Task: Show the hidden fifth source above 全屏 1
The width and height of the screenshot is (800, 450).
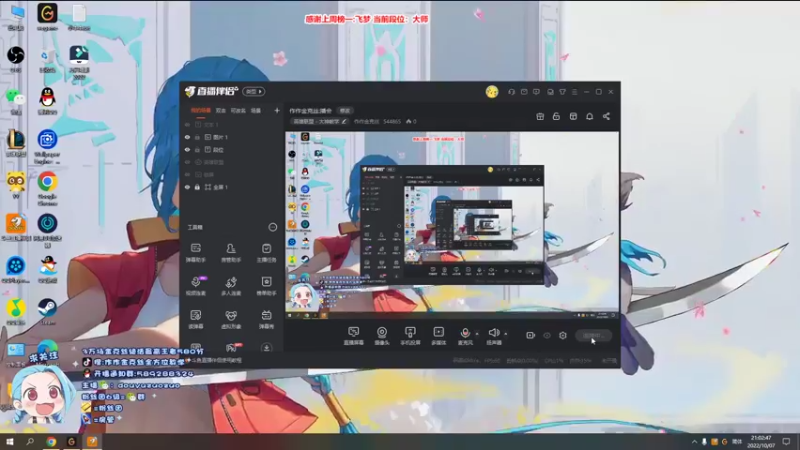Action: pyautogui.click(x=187, y=174)
